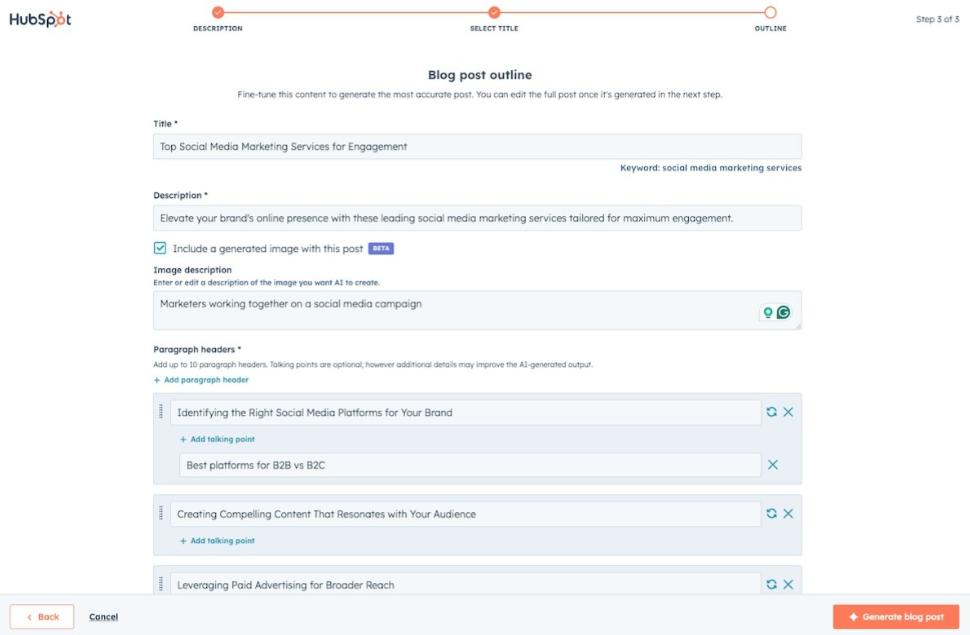Click the HubSpot logo
The width and height of the screenshot is (970, 635).
tap(42, 18)
